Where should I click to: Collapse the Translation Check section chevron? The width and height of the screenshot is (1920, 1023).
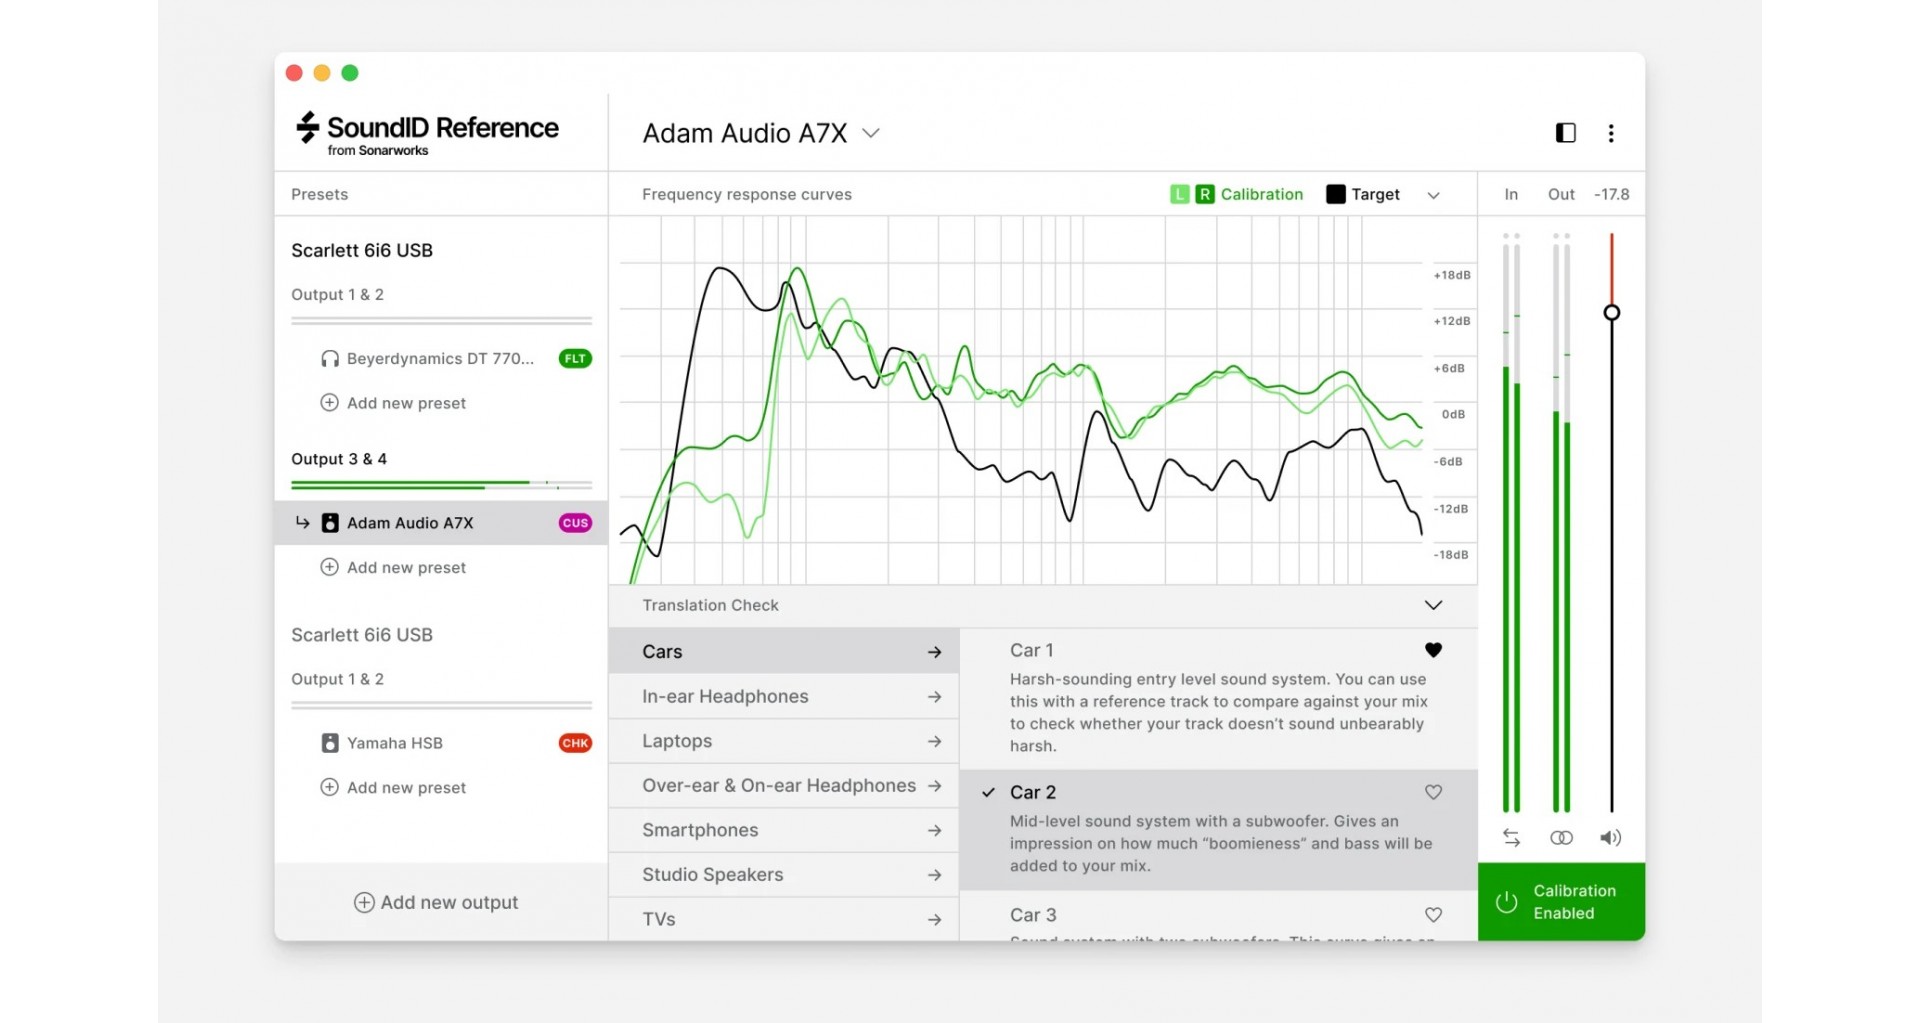(1433, 605)
